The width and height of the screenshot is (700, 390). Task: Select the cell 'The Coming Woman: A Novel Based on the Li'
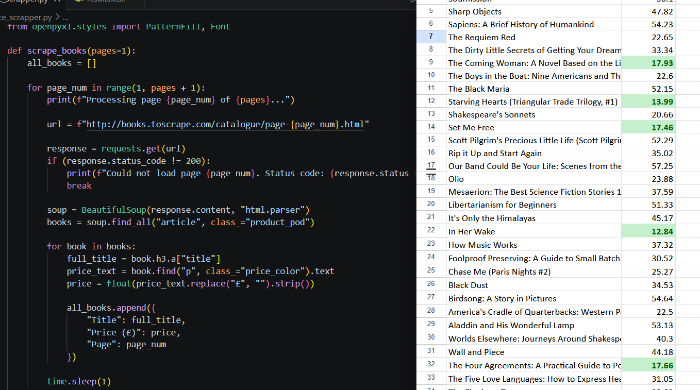[533, 63]
